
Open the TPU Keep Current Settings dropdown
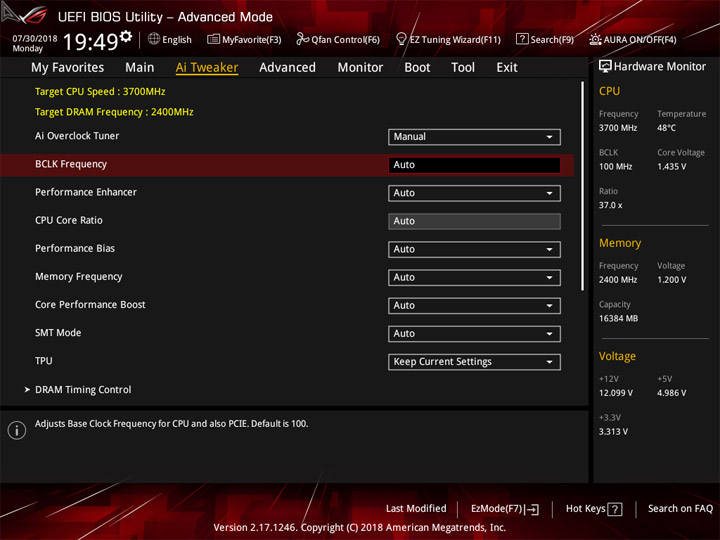pos(474,362)
